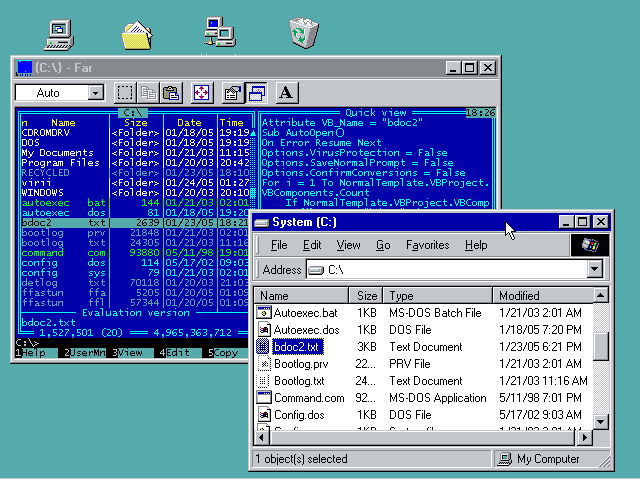
Task: Click the Config.dos file icon
Action: [264, 415]
